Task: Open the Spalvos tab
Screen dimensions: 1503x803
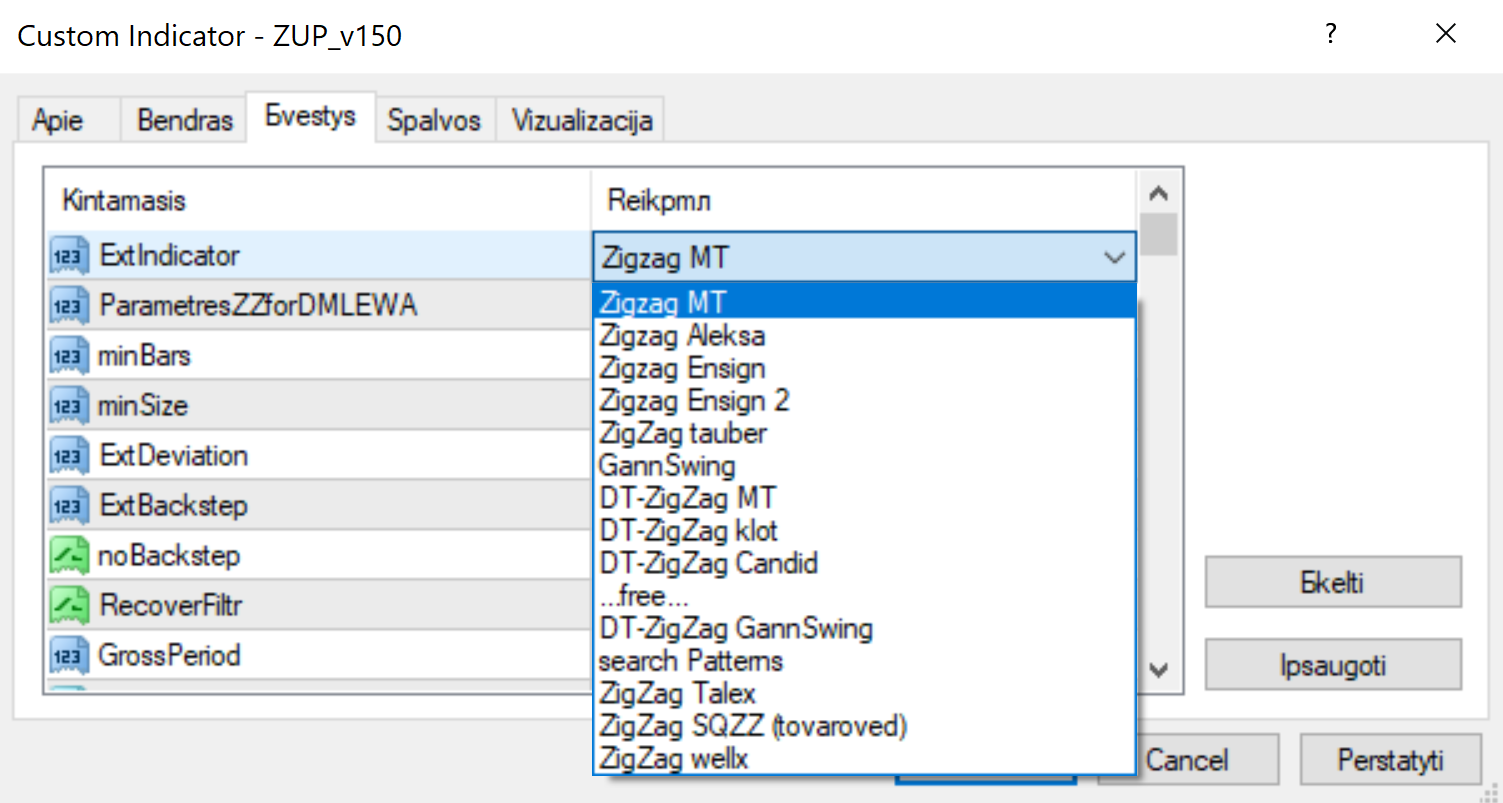Action: (434, 121)
